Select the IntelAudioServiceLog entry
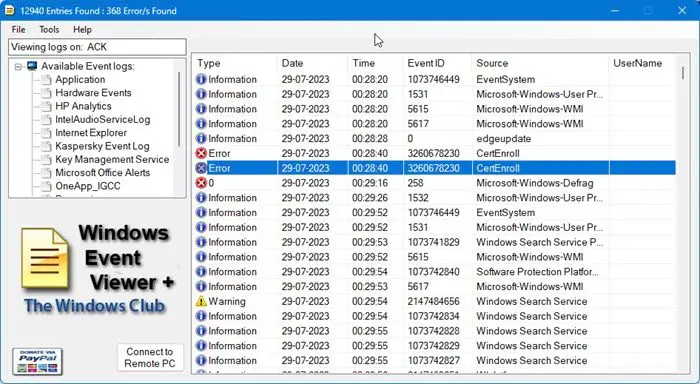This screenshot has width=700, height=384. pyautogui.click(x=103, y=120)
